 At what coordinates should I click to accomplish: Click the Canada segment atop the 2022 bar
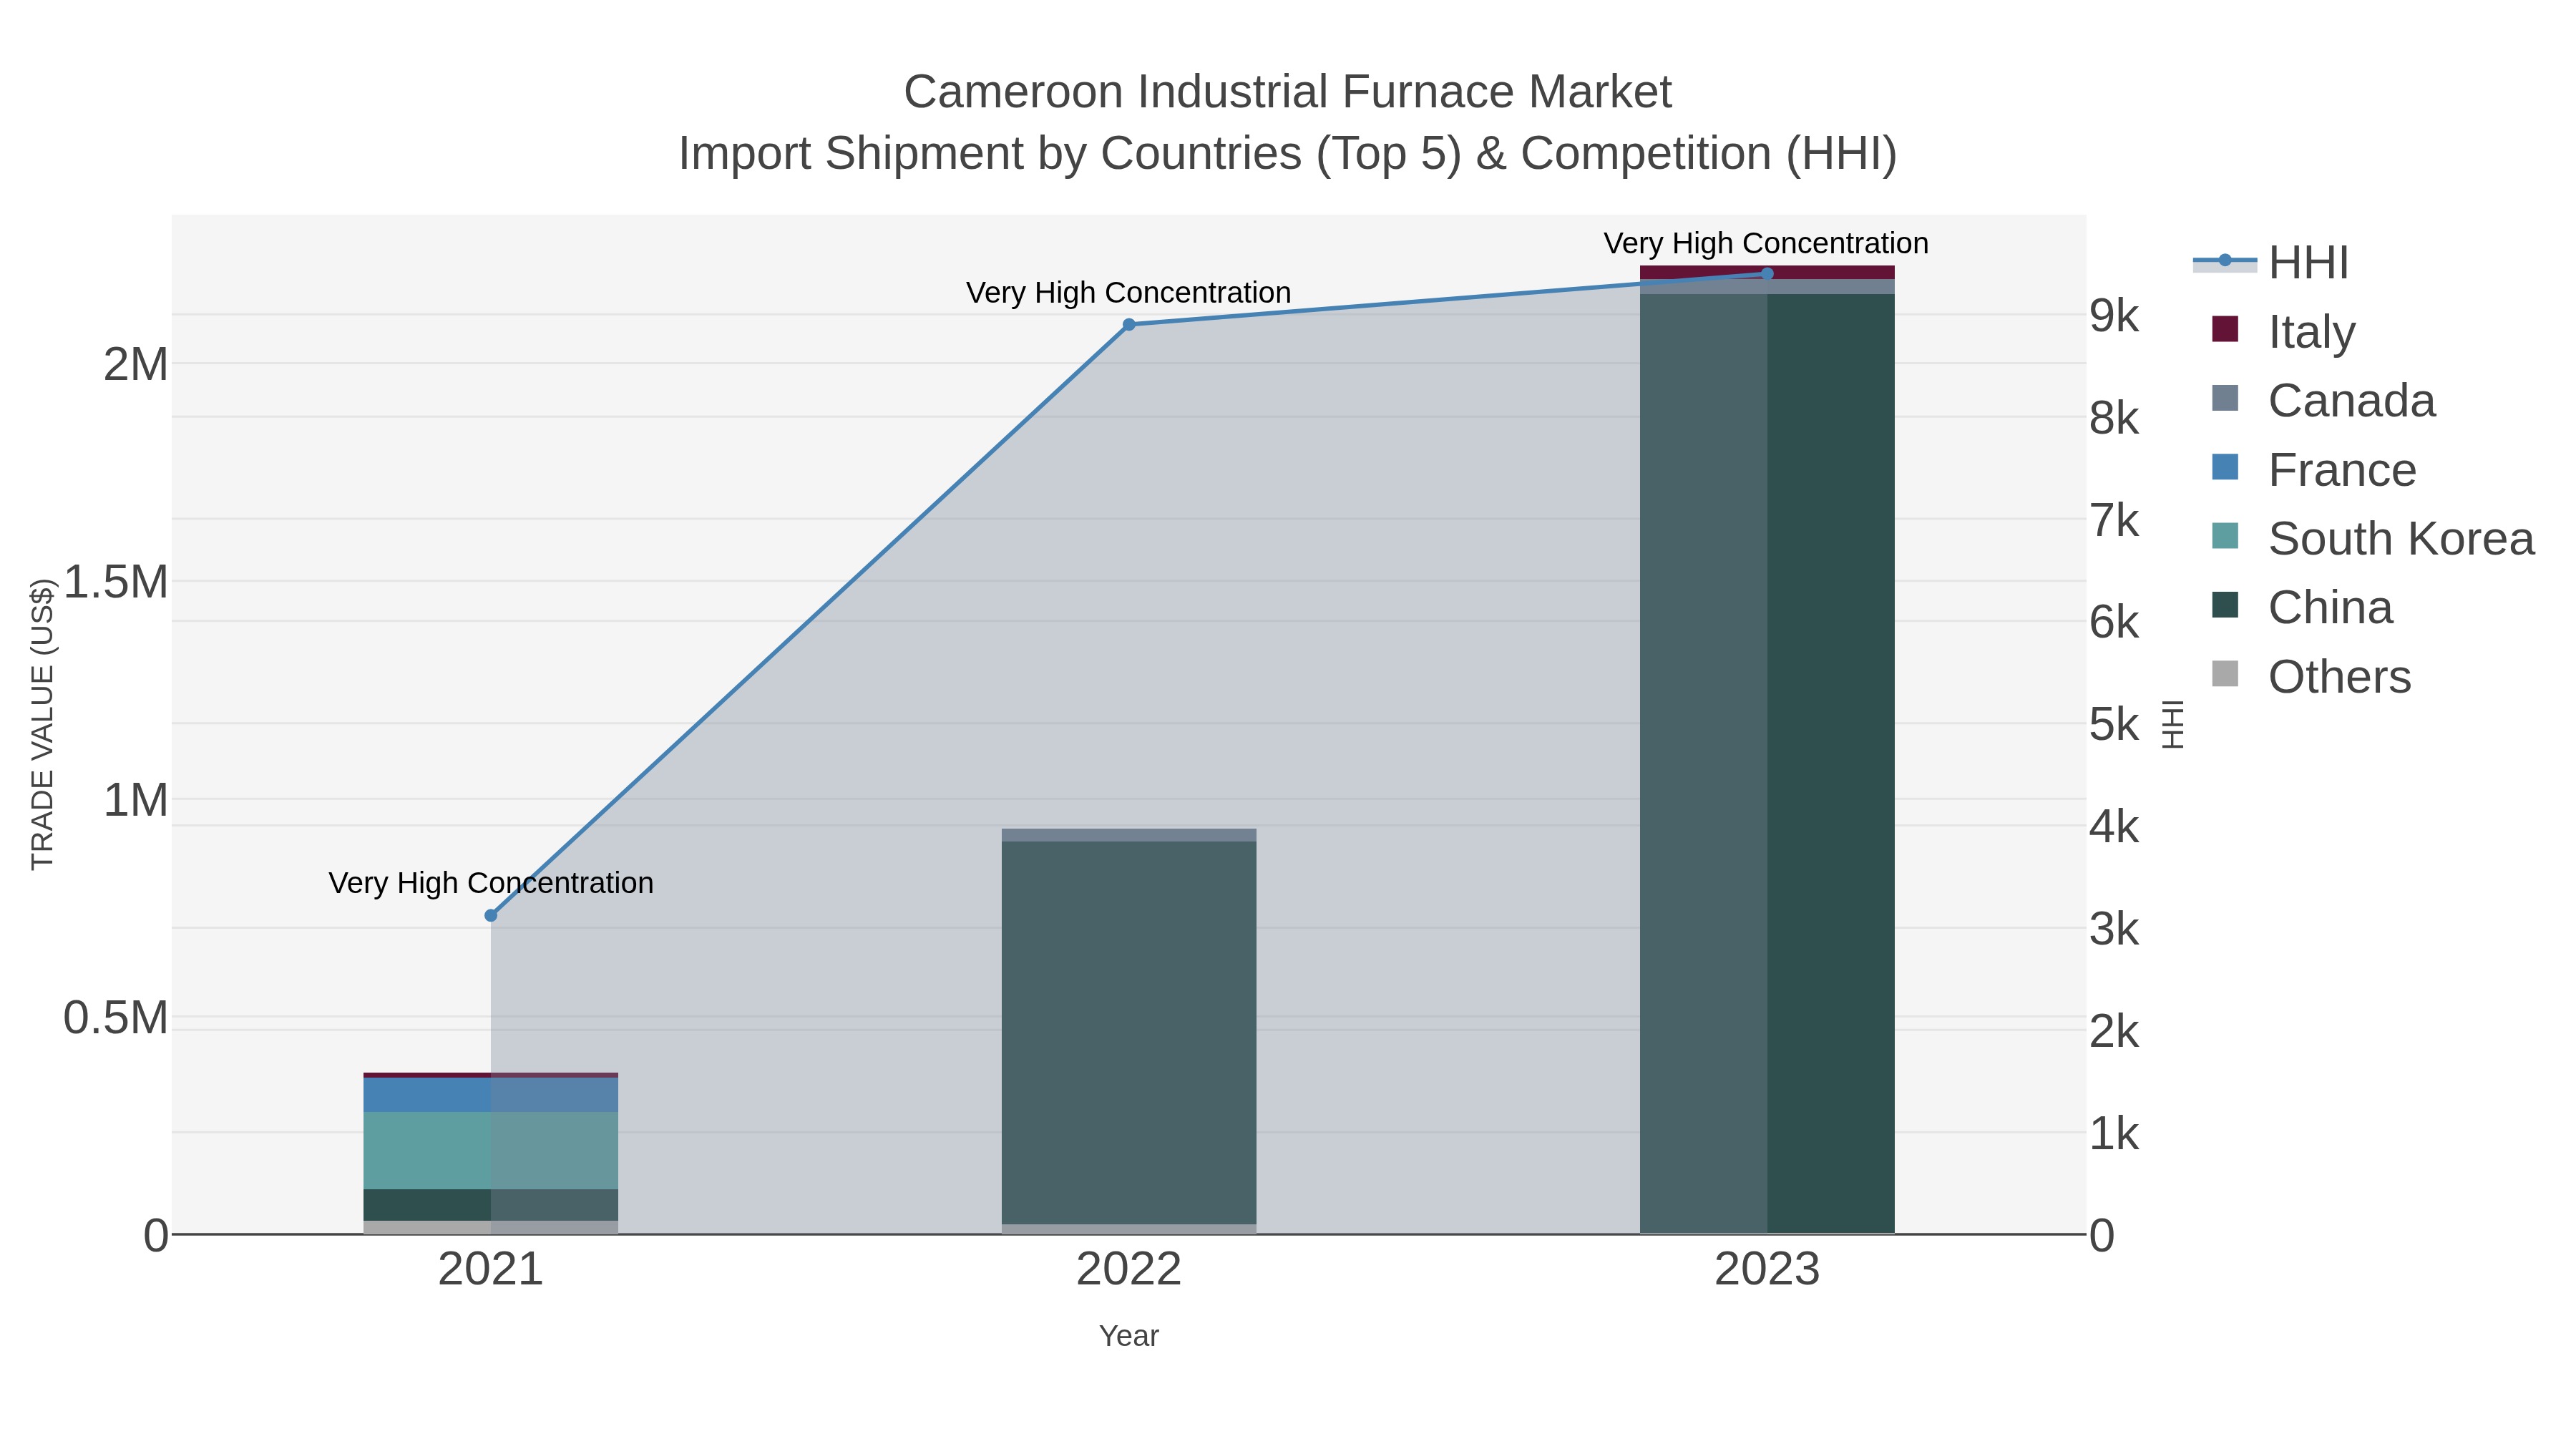click(1129, 835)
